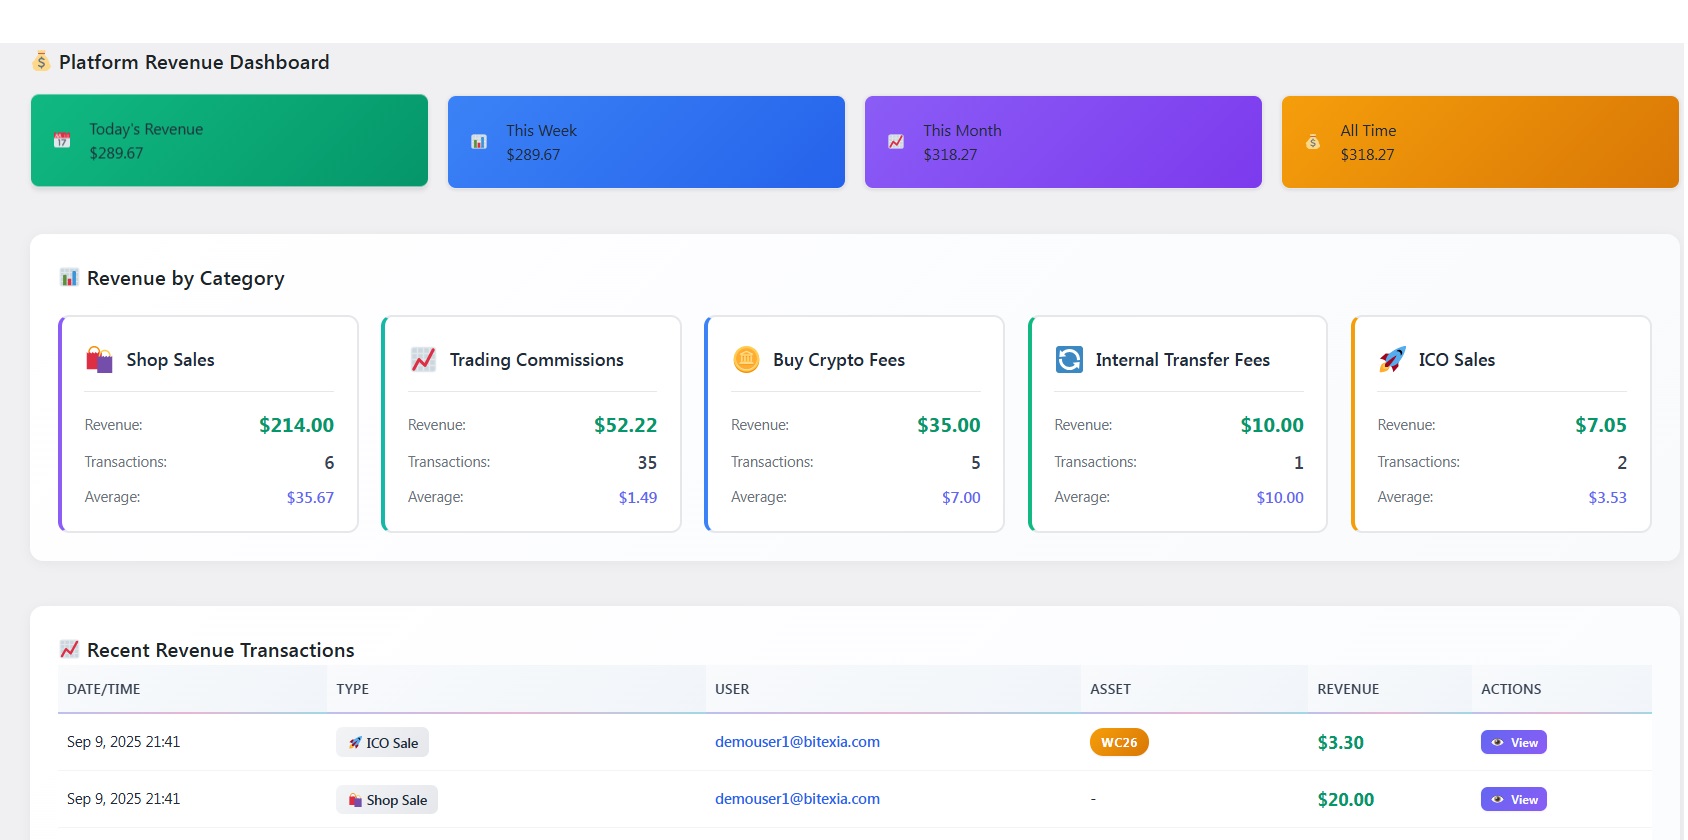
Task: Click the icon beside Revenue by Category heading
Action: coord(69,278)
